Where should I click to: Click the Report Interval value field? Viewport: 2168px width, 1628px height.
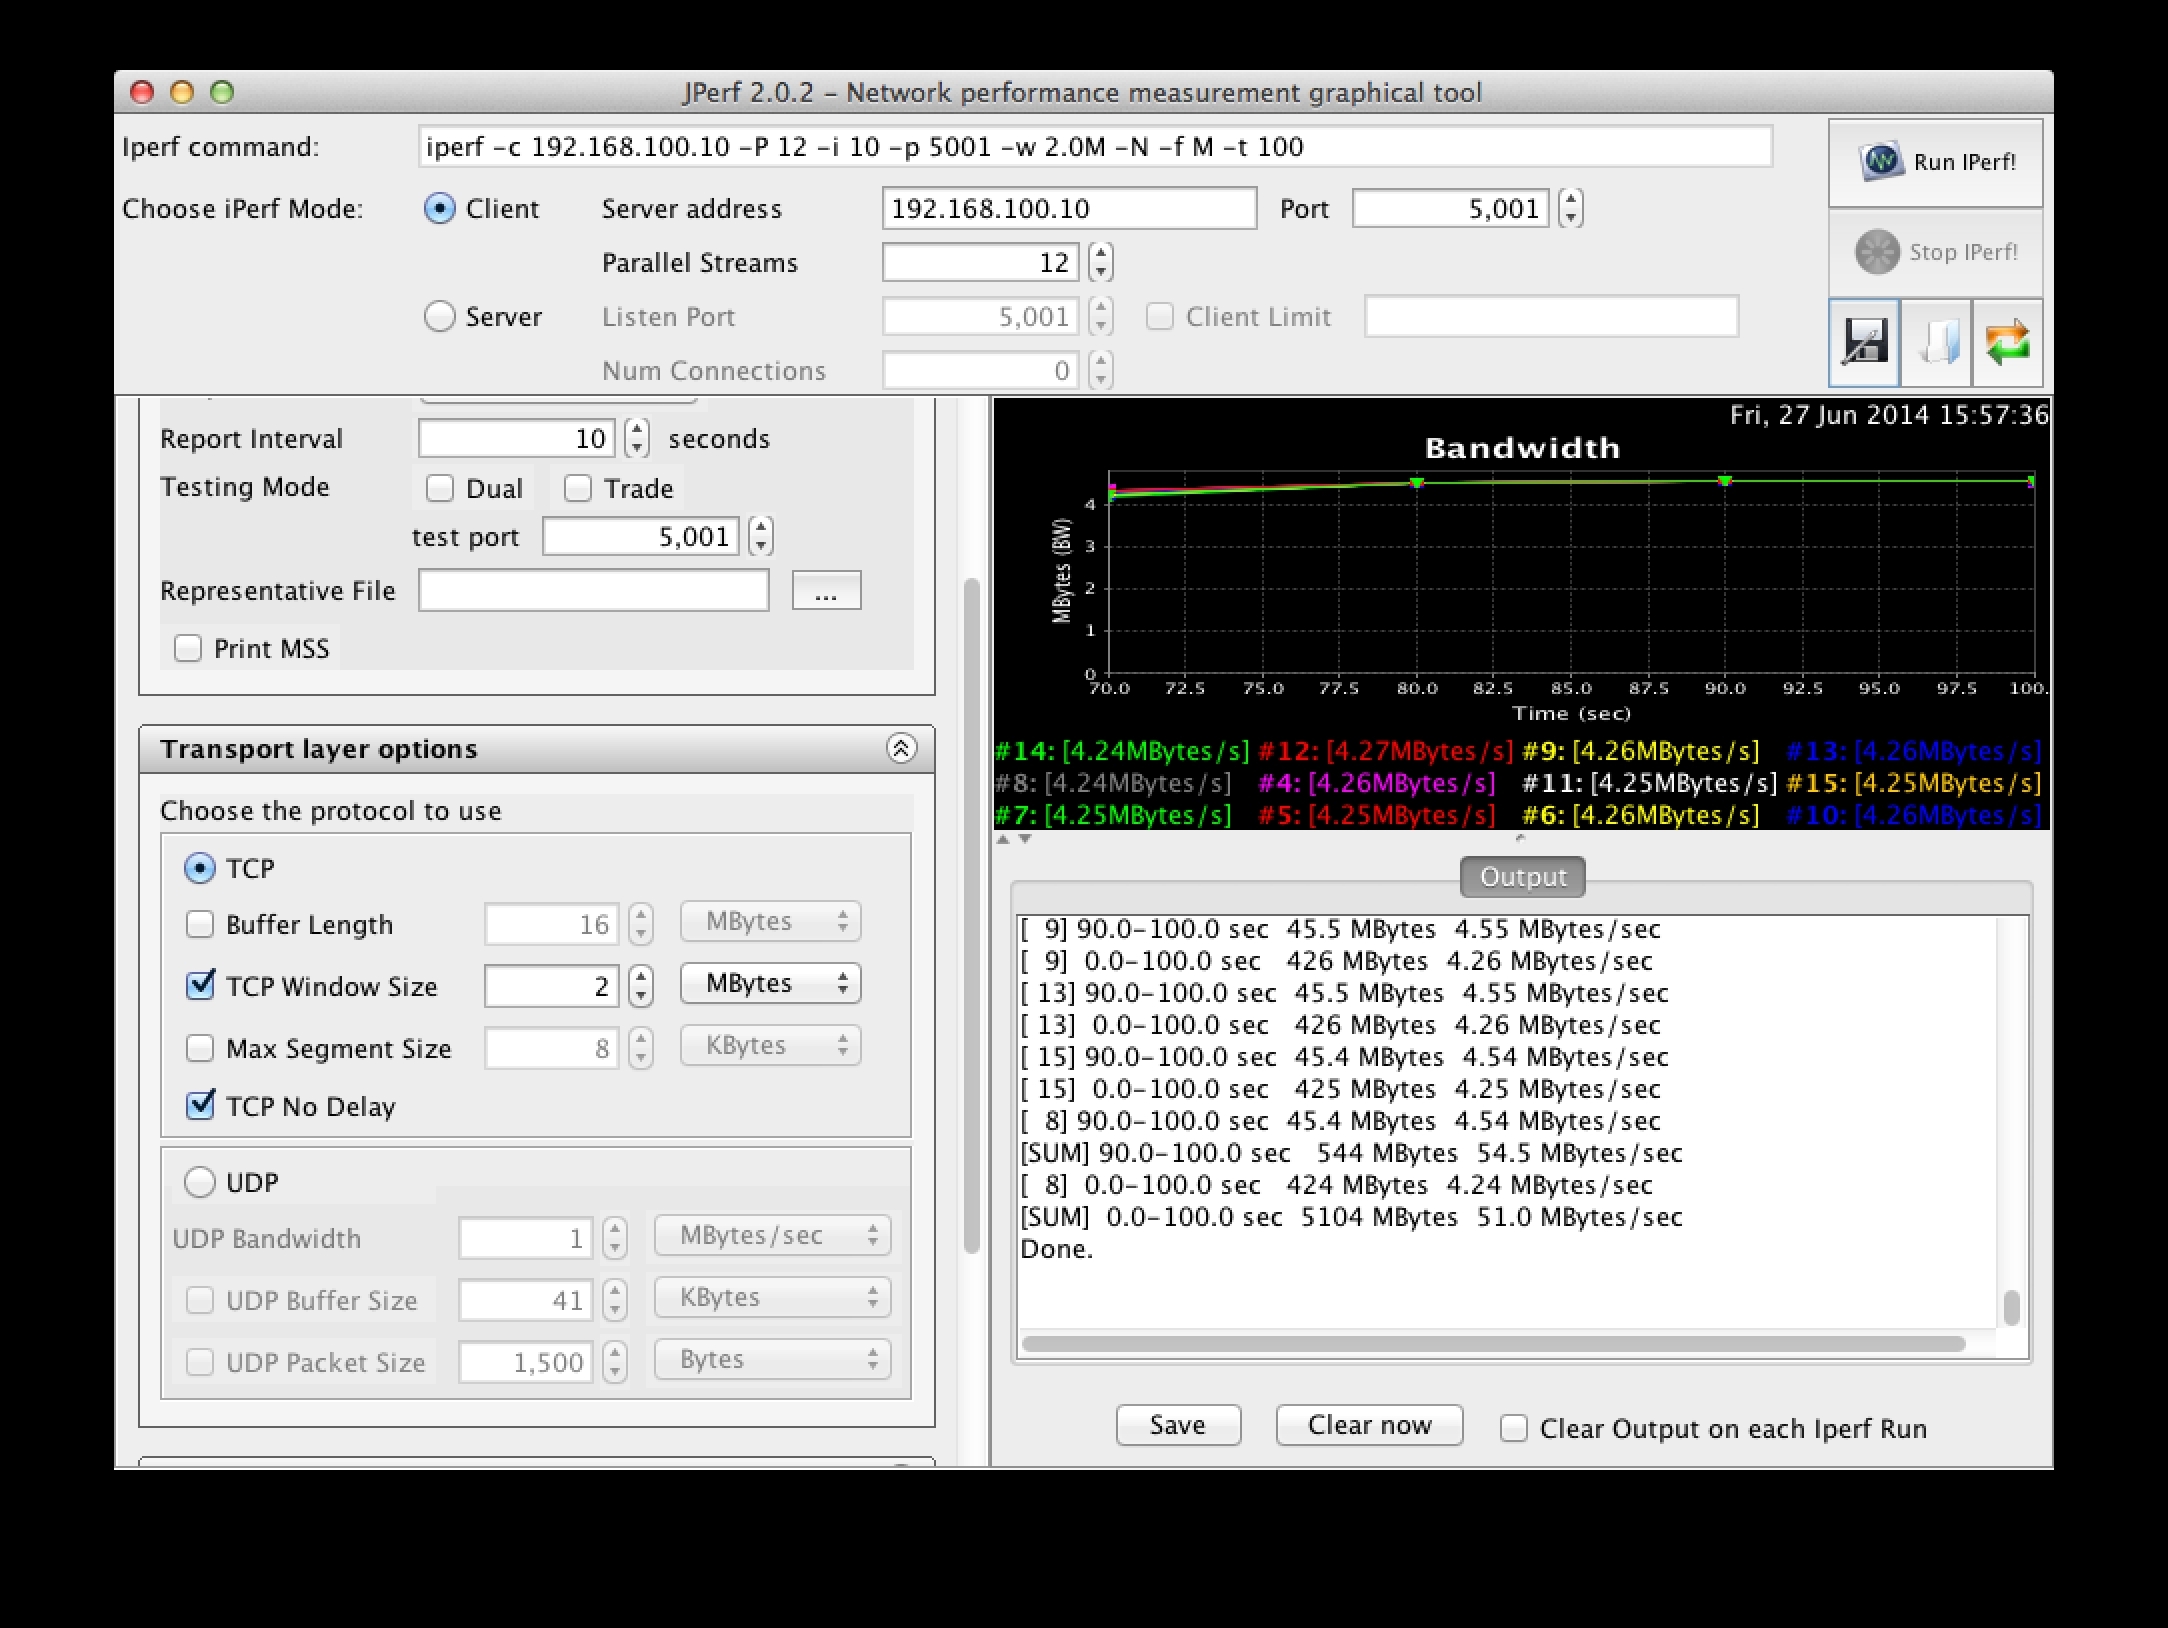tap(517, 438)
